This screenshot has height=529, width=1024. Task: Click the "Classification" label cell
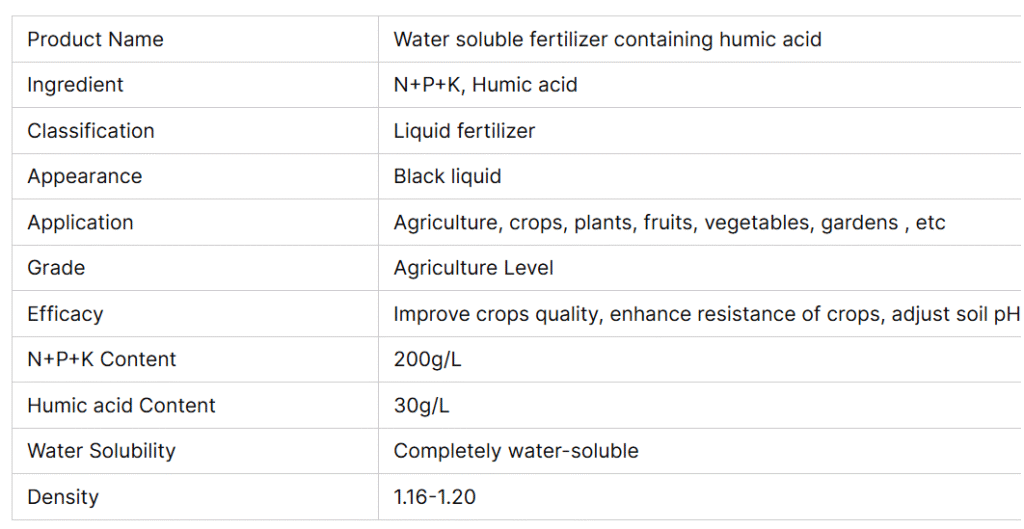click(90, 131)
